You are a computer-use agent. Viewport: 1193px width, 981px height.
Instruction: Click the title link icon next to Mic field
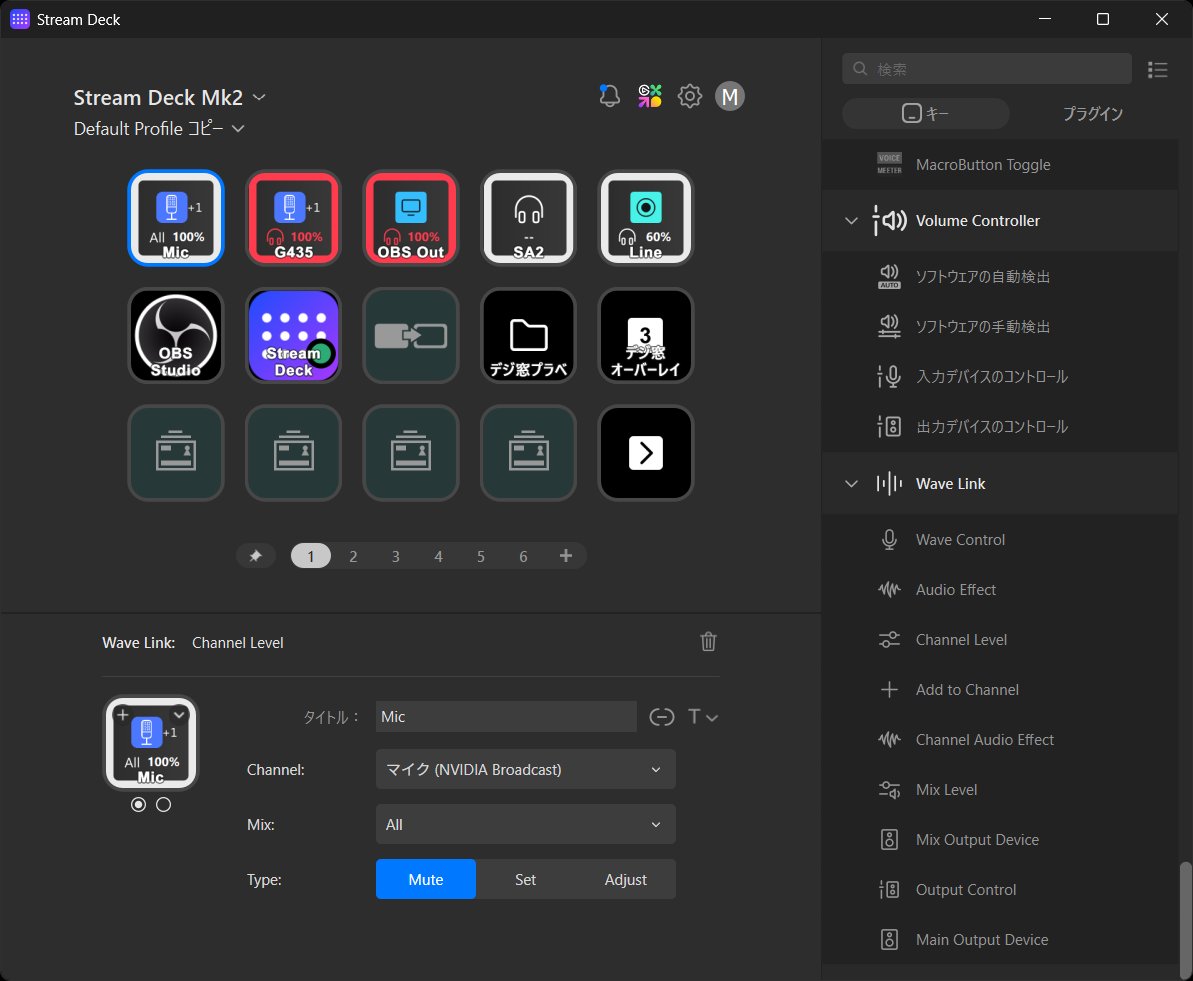pyautogui.click(x=662, y=717)
